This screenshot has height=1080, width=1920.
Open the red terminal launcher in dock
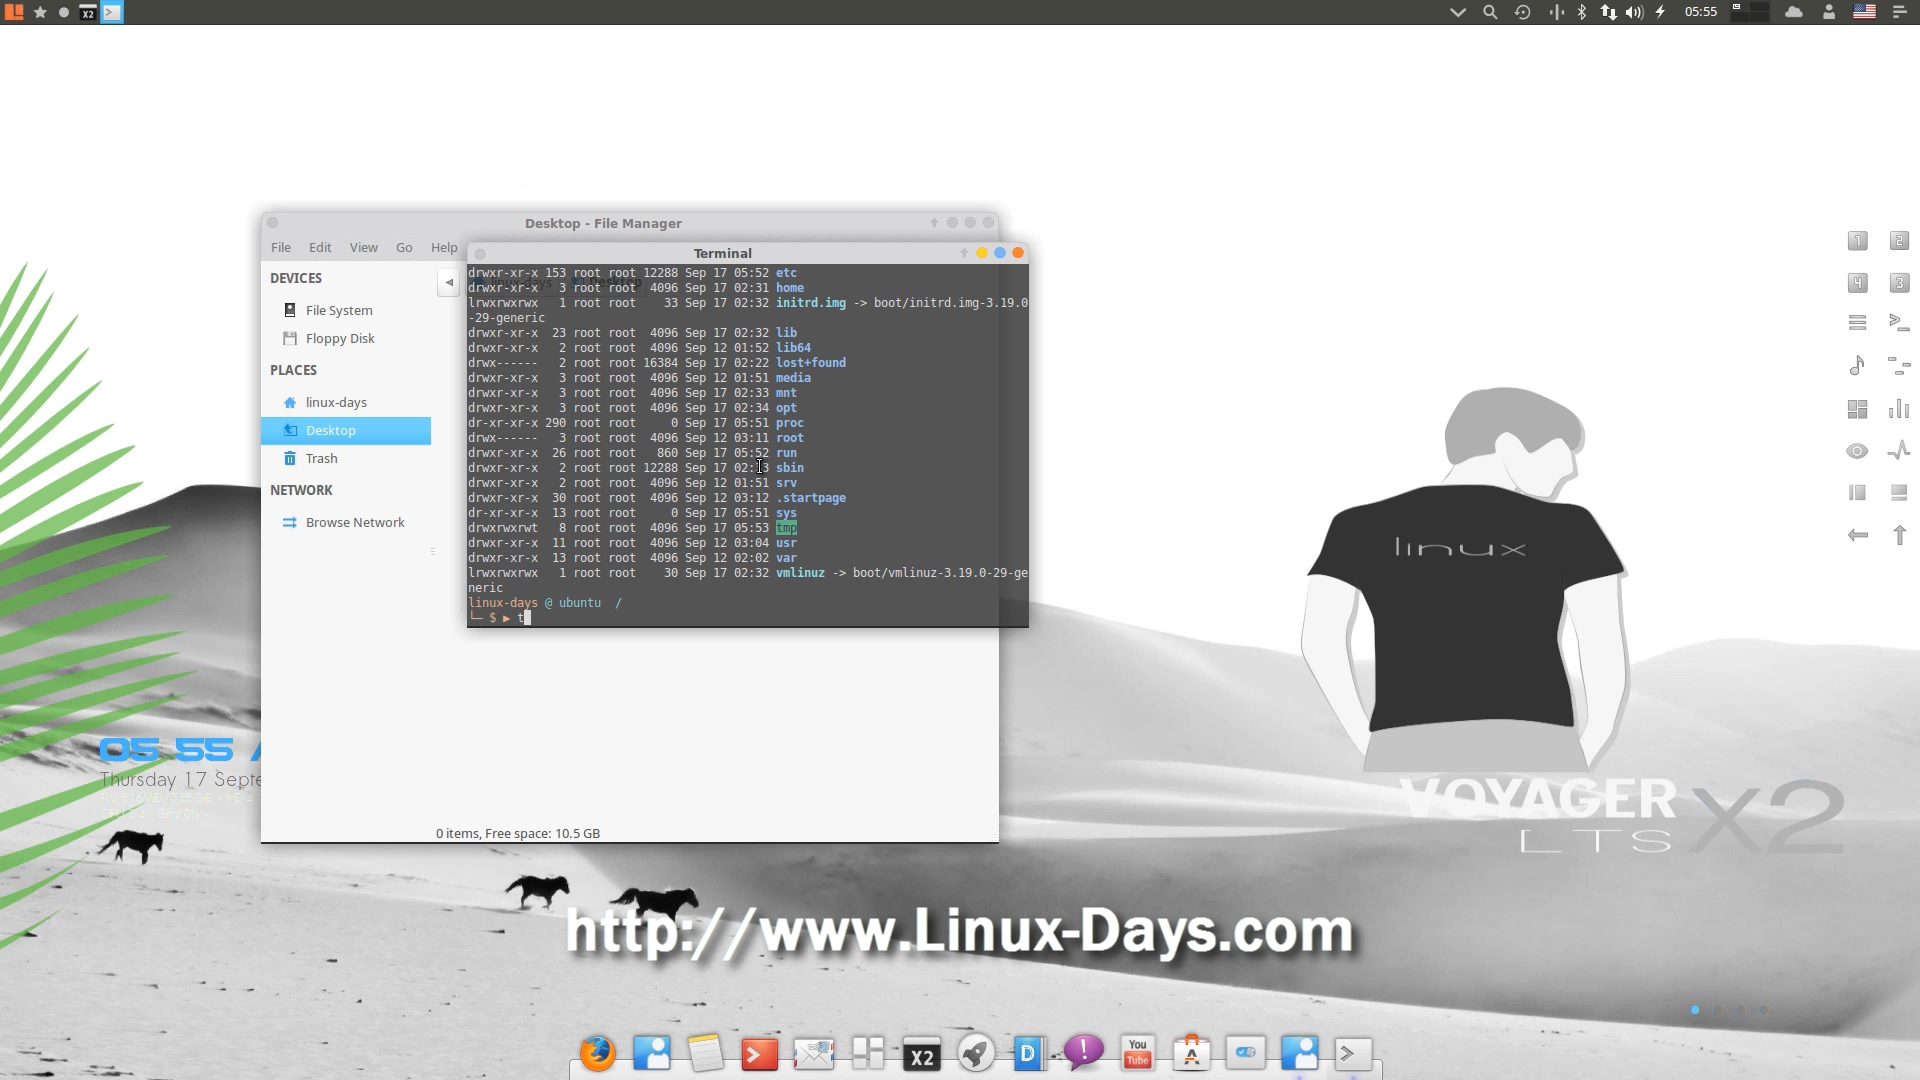coord(759,1054)
